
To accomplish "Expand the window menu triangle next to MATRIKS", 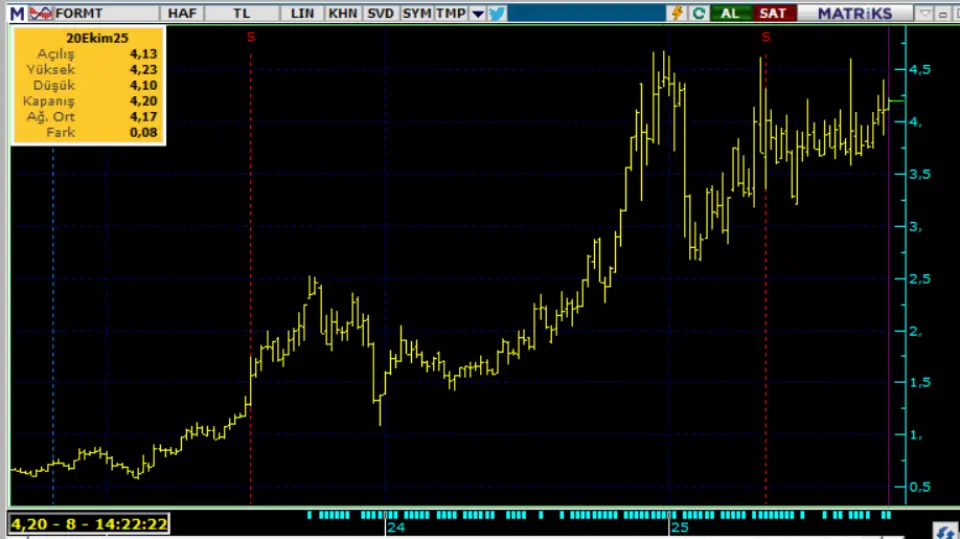I will click(925, 13).
